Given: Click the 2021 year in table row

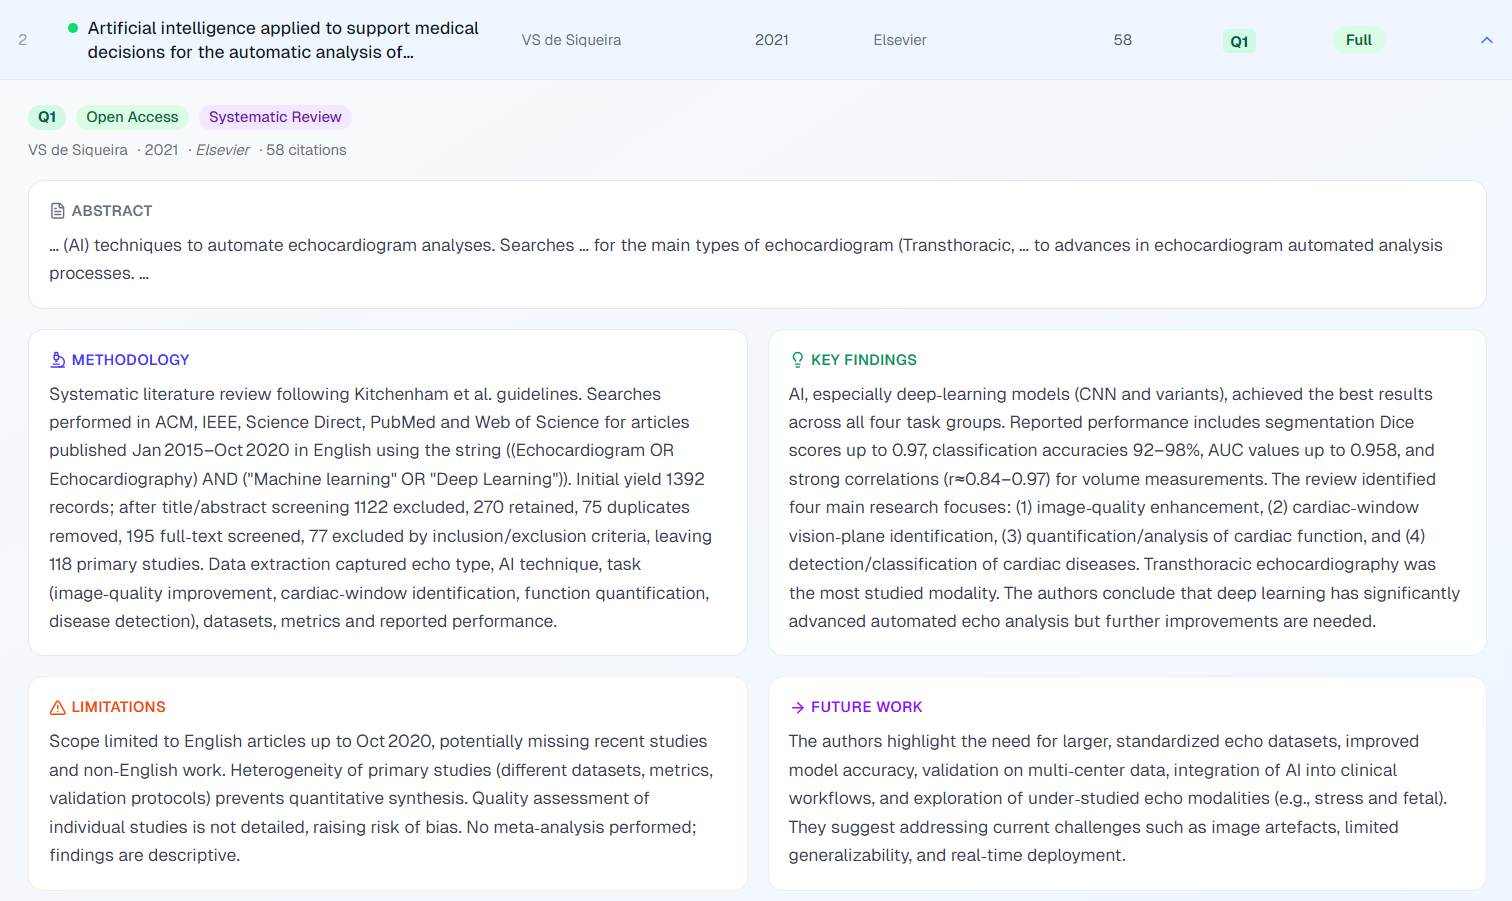Looking at the screenshot, I should point(771,40).
